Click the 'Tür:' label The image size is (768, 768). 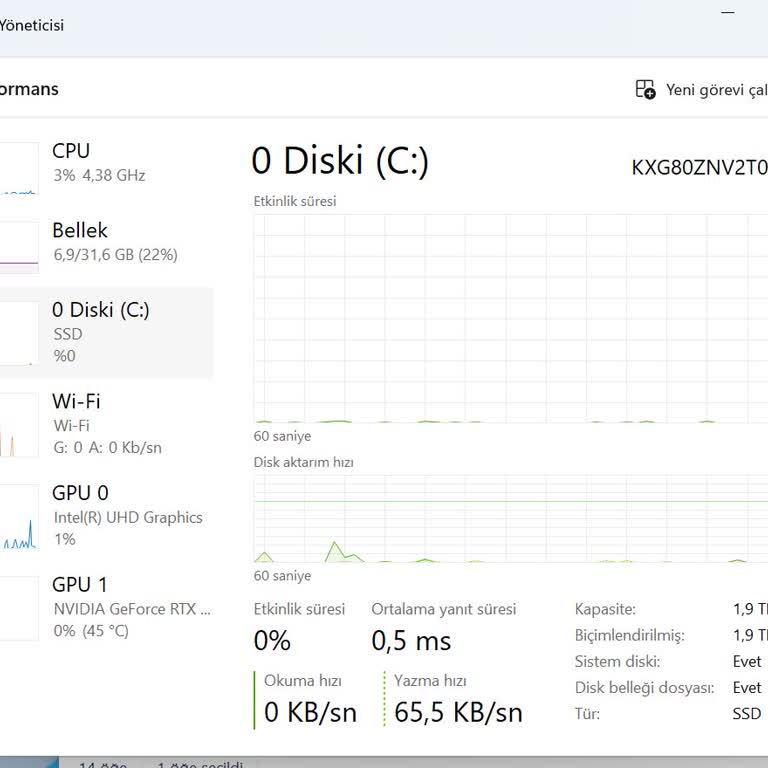(587, 714)
